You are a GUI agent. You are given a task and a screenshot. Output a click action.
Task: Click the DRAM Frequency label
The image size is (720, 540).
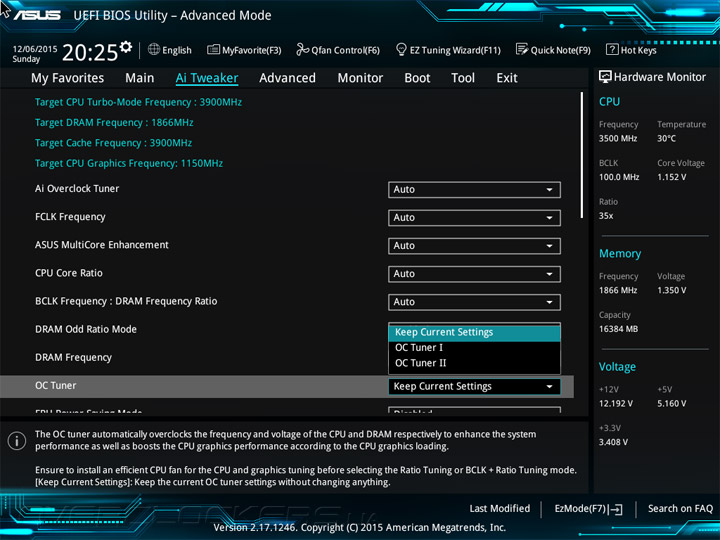tap(73, 357)
